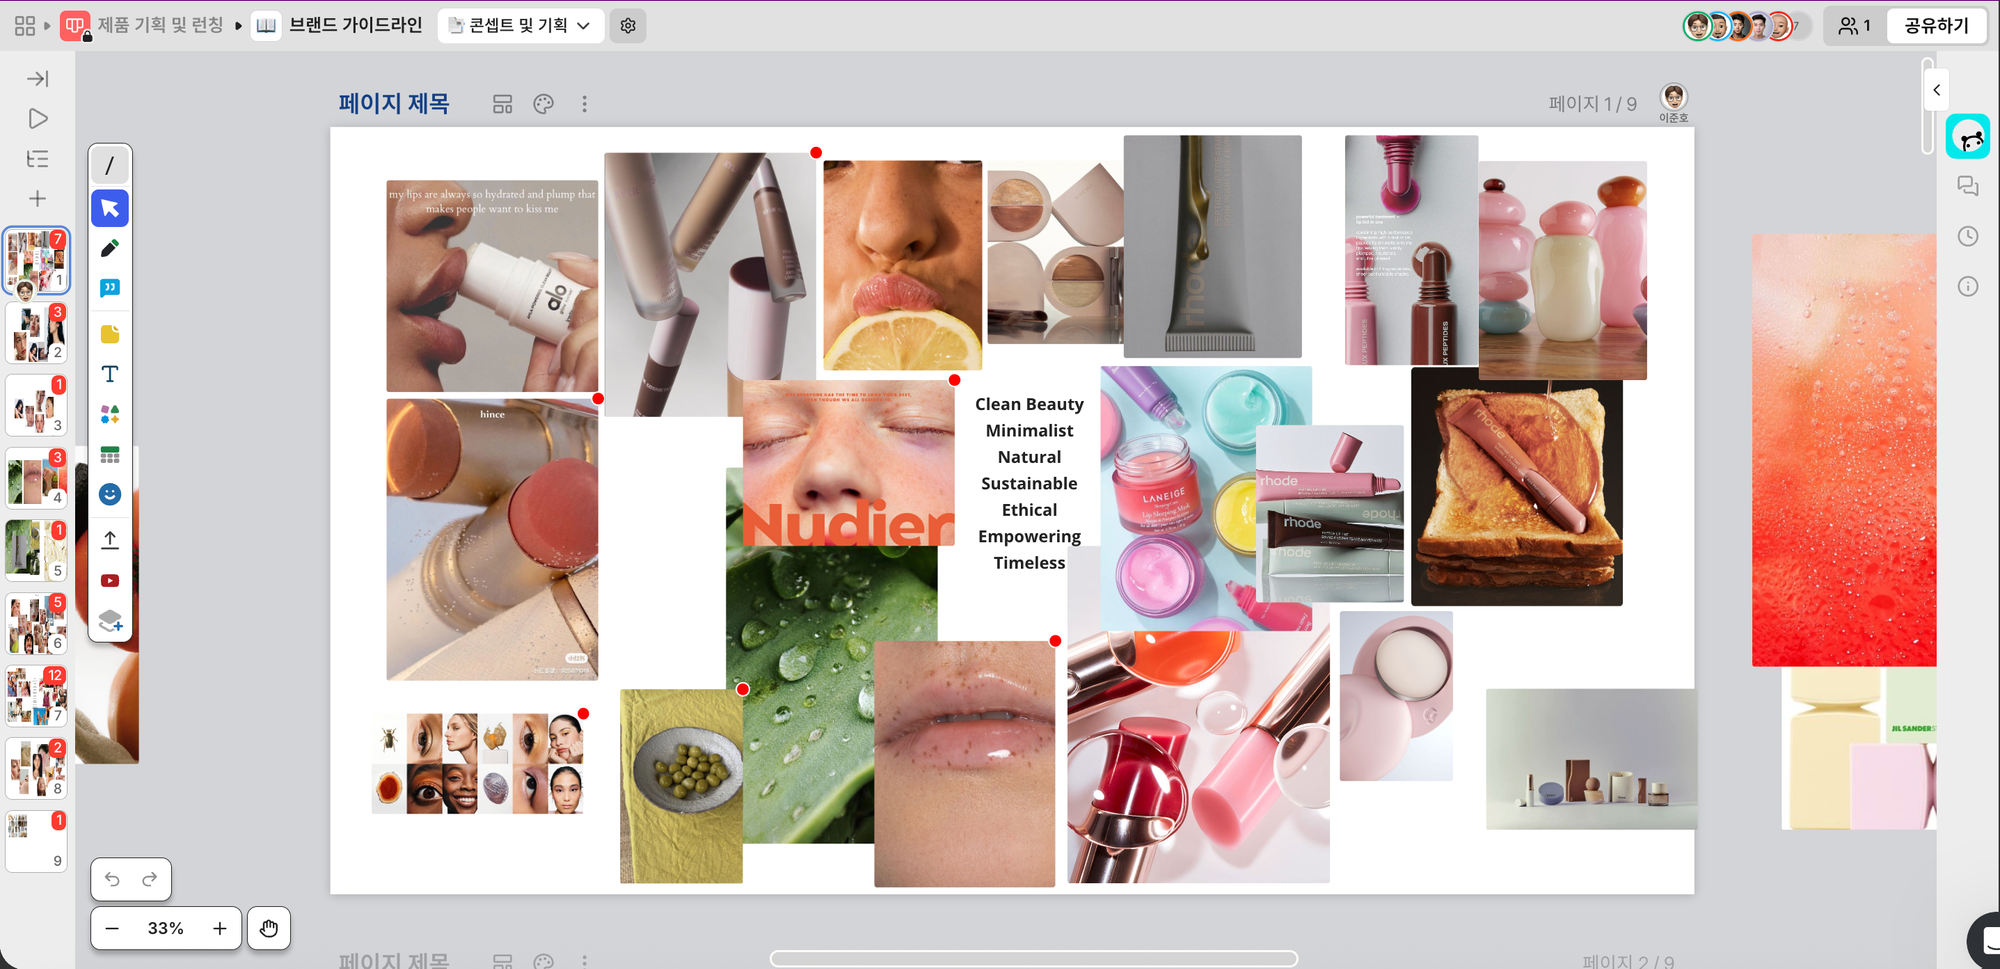Activate the cursor select tool
The image size is (2000, 969).
[x=110, y=208]
